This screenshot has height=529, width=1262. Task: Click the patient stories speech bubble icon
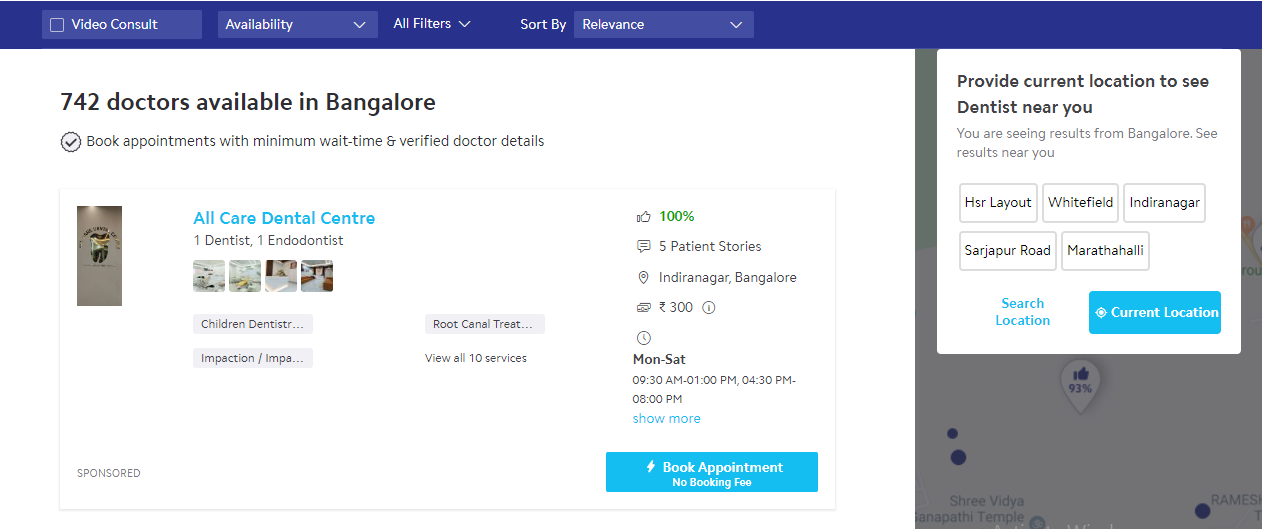[643, 246]
